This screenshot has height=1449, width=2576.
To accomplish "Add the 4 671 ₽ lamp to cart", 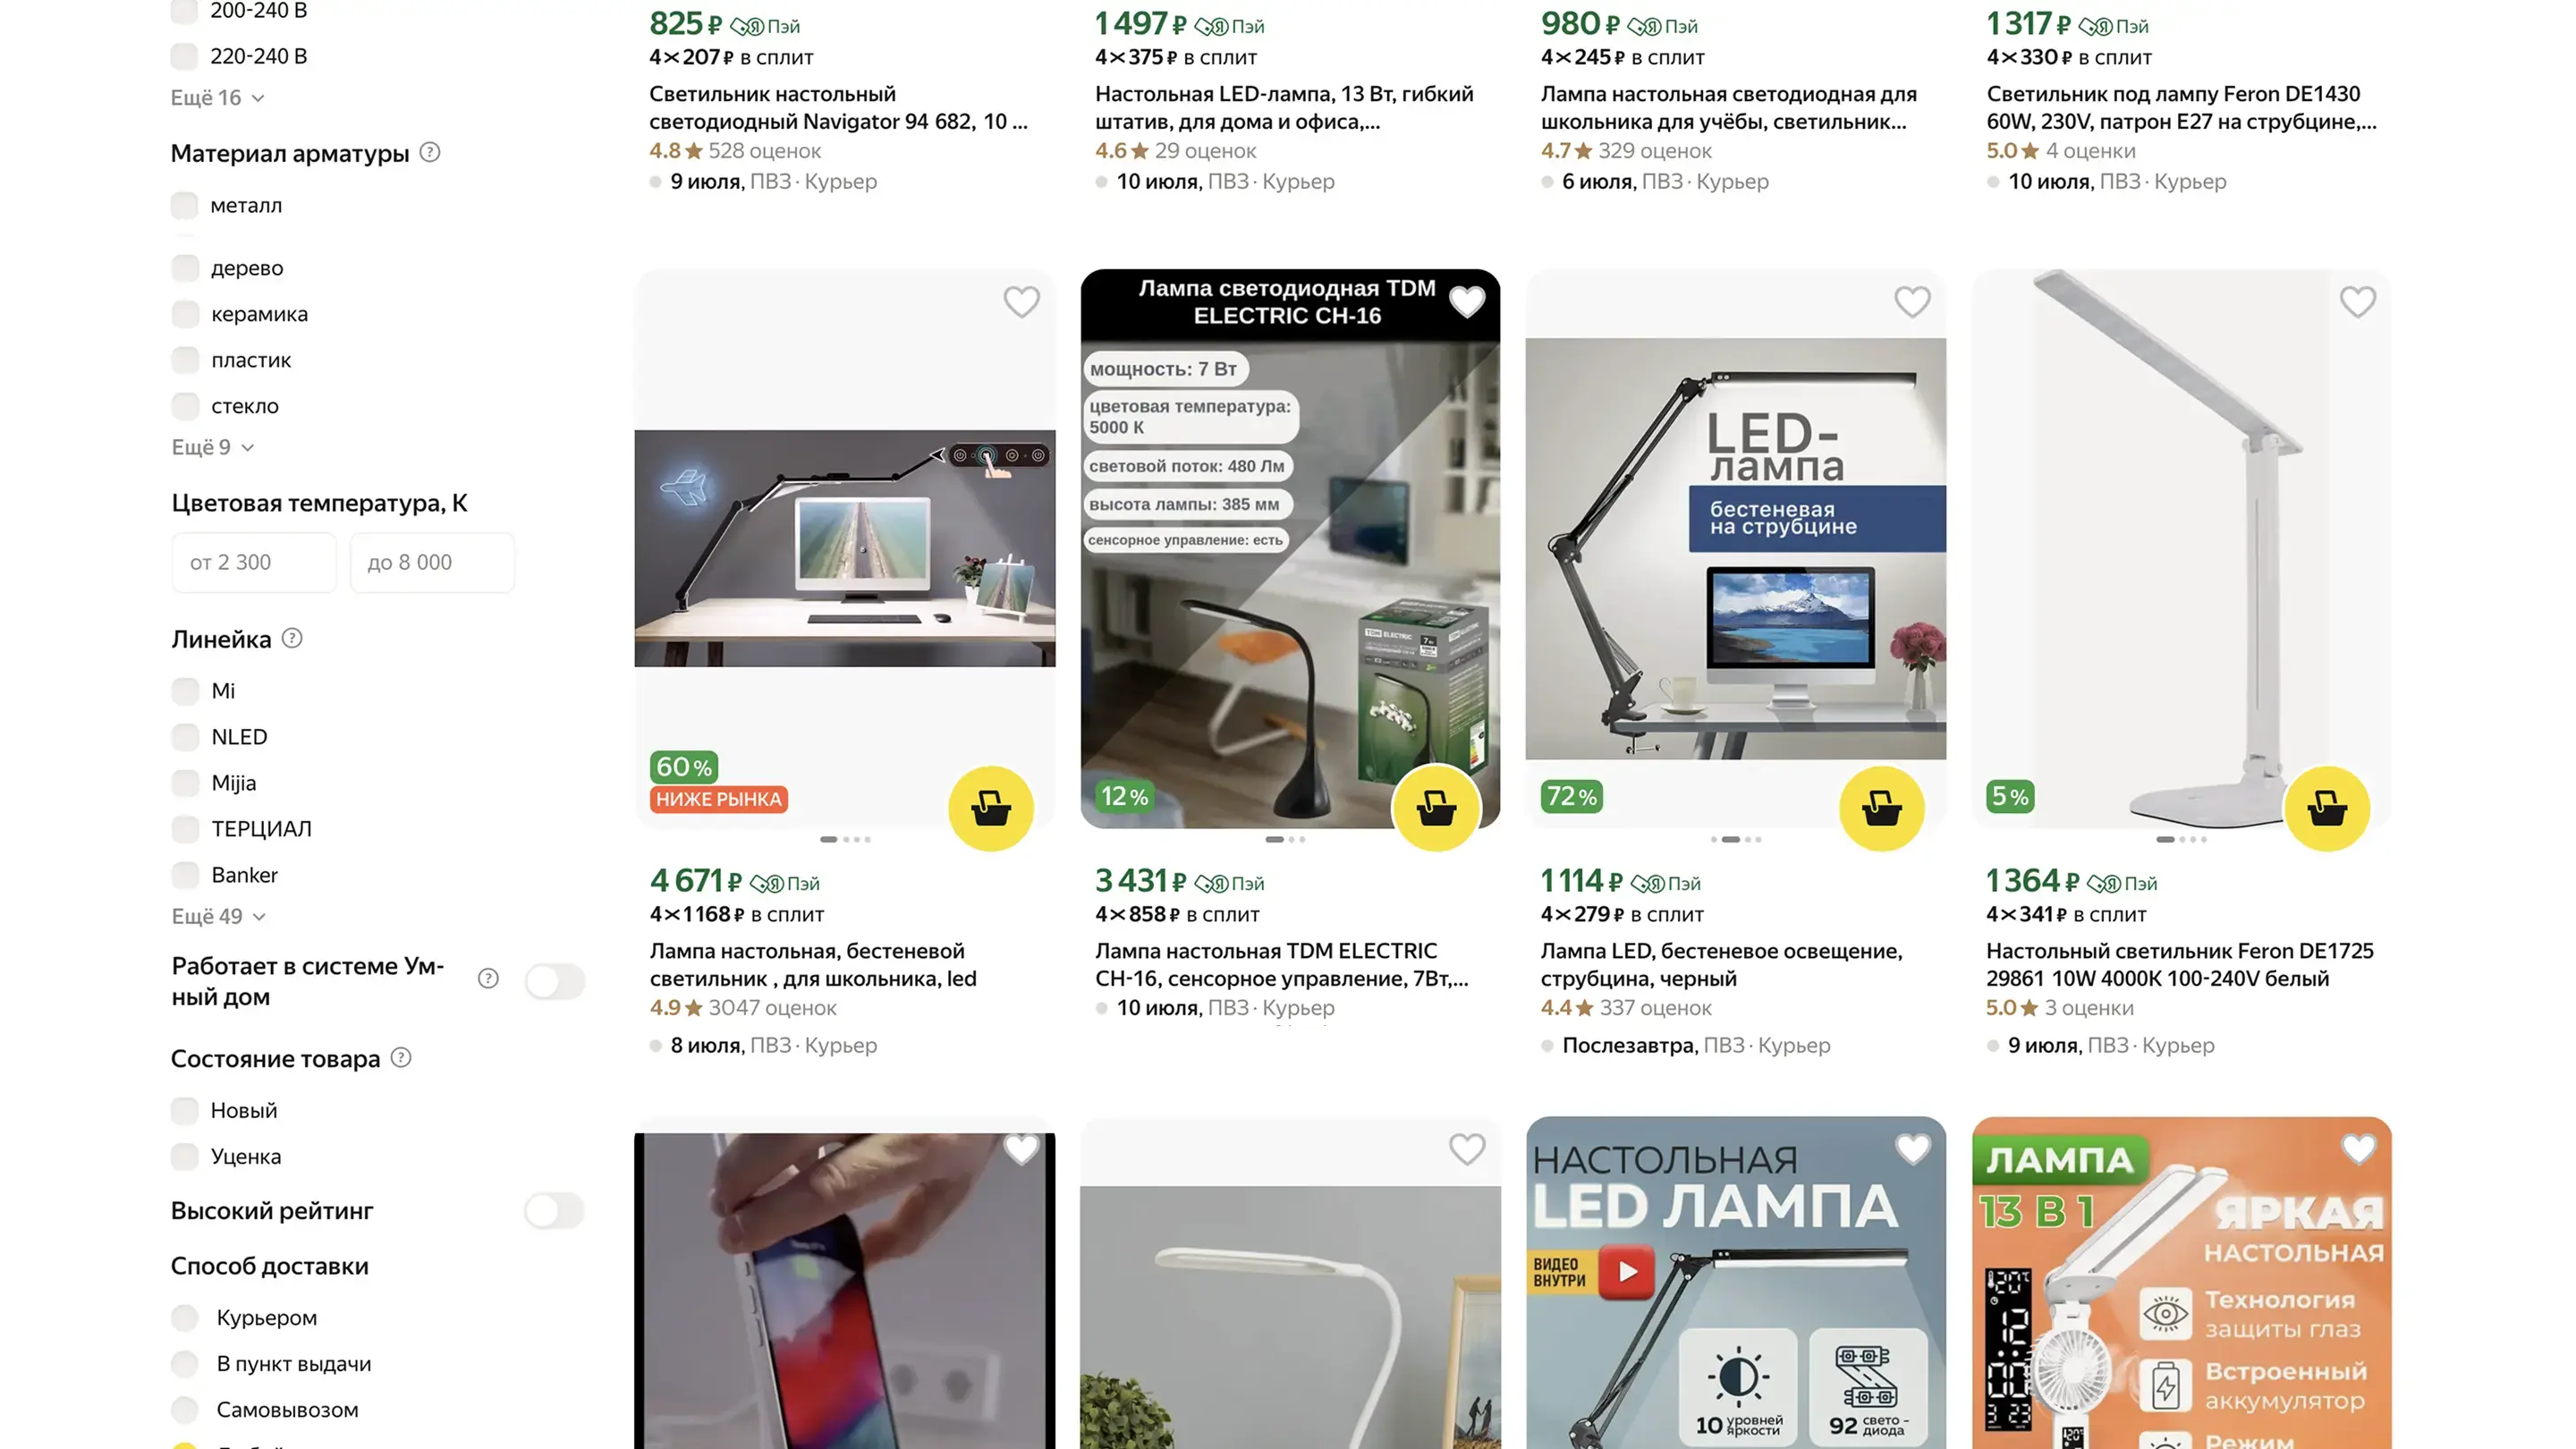I will coord(990,808).
